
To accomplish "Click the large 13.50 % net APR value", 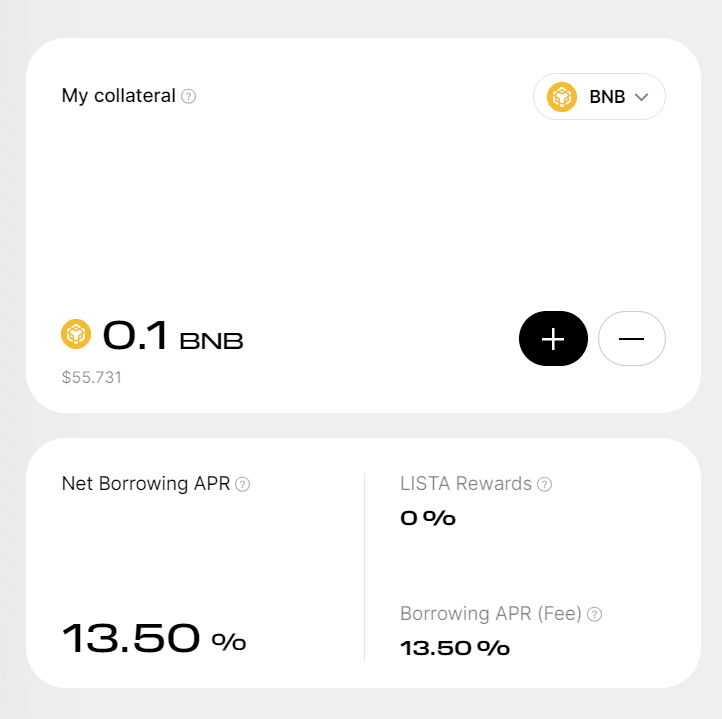I will (x=154, y=638).
